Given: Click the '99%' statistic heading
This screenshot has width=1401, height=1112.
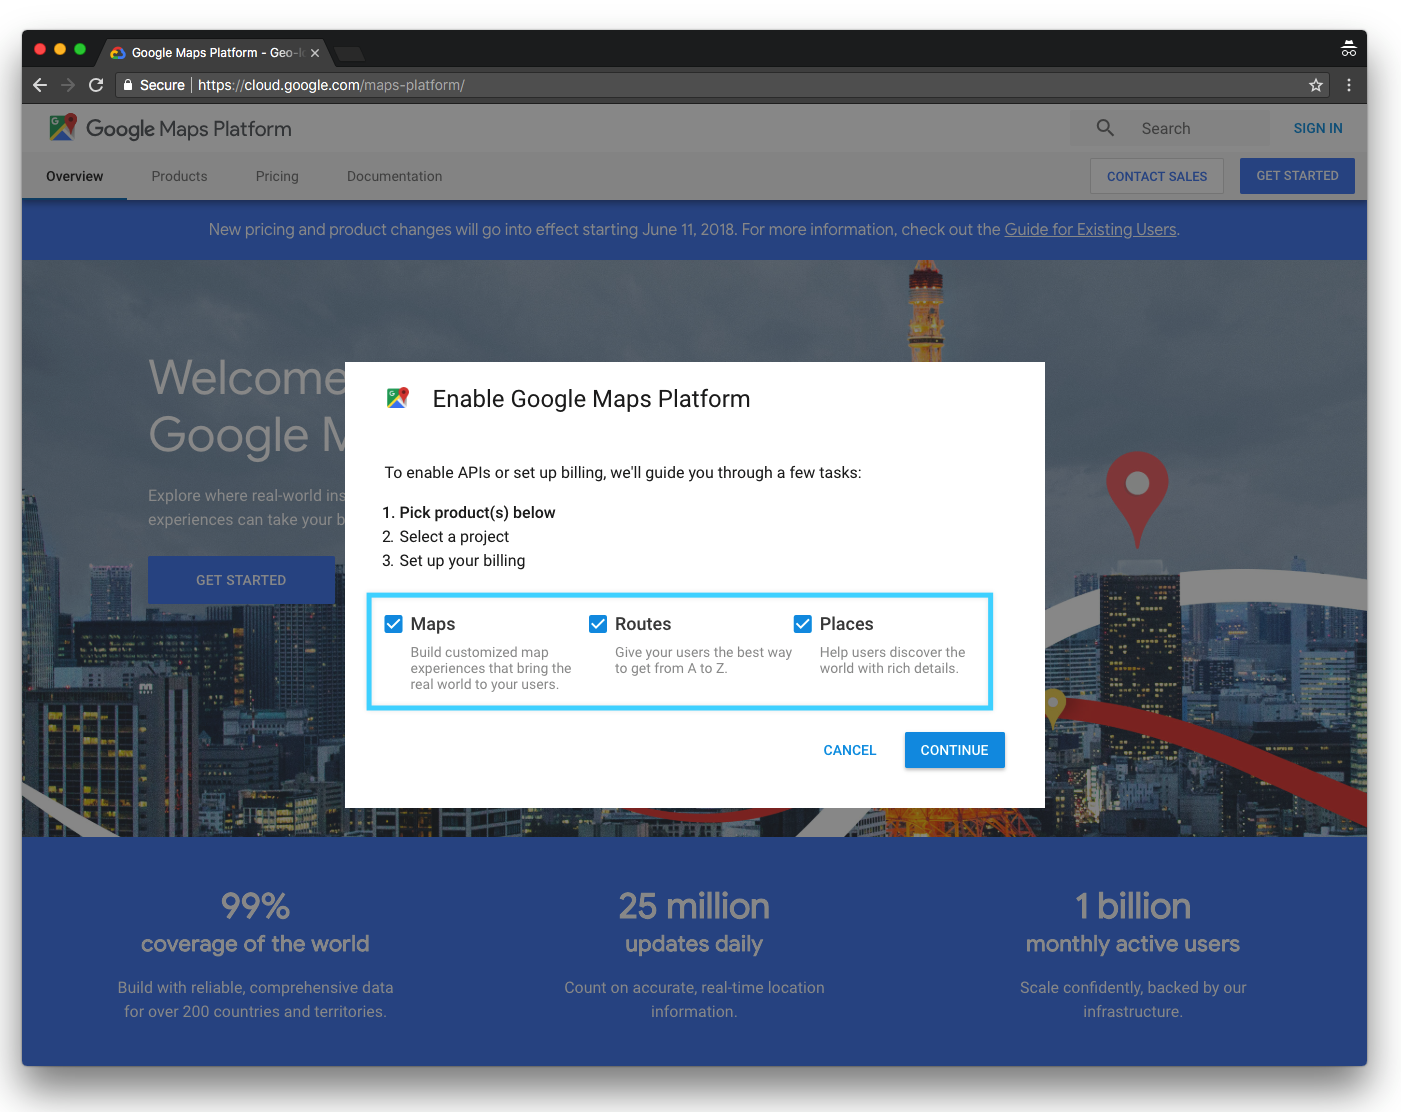Looking at the screenshot, I should 255,906.
